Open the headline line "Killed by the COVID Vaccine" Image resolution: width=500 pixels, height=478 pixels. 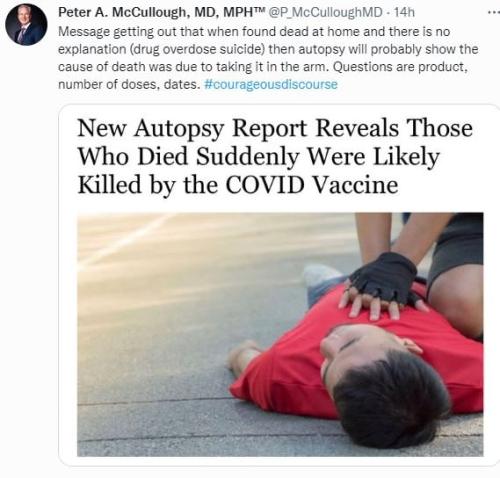[238, 185]
